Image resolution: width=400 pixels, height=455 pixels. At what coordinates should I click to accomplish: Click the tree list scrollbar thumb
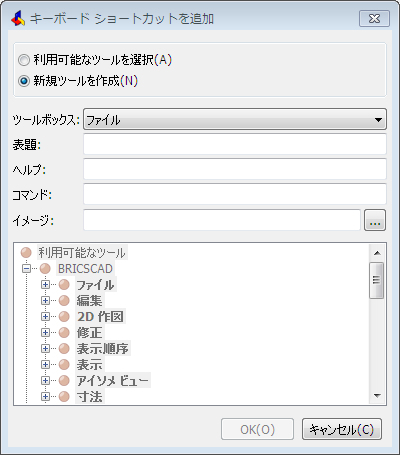pyautogui.click(x=377, y=280)
